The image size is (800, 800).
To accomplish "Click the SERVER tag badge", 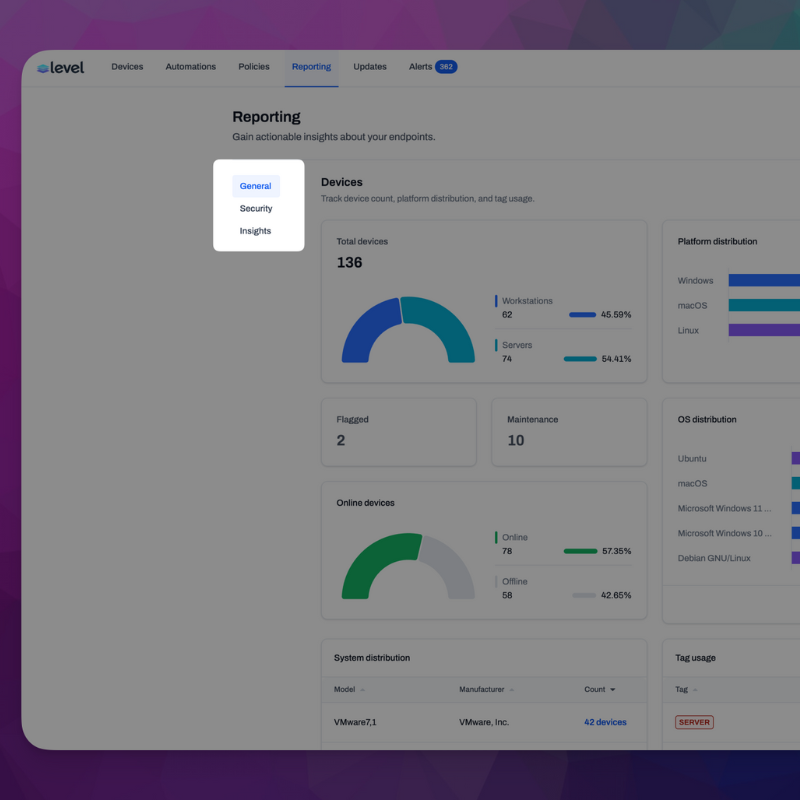I will (x=694, y=722).
